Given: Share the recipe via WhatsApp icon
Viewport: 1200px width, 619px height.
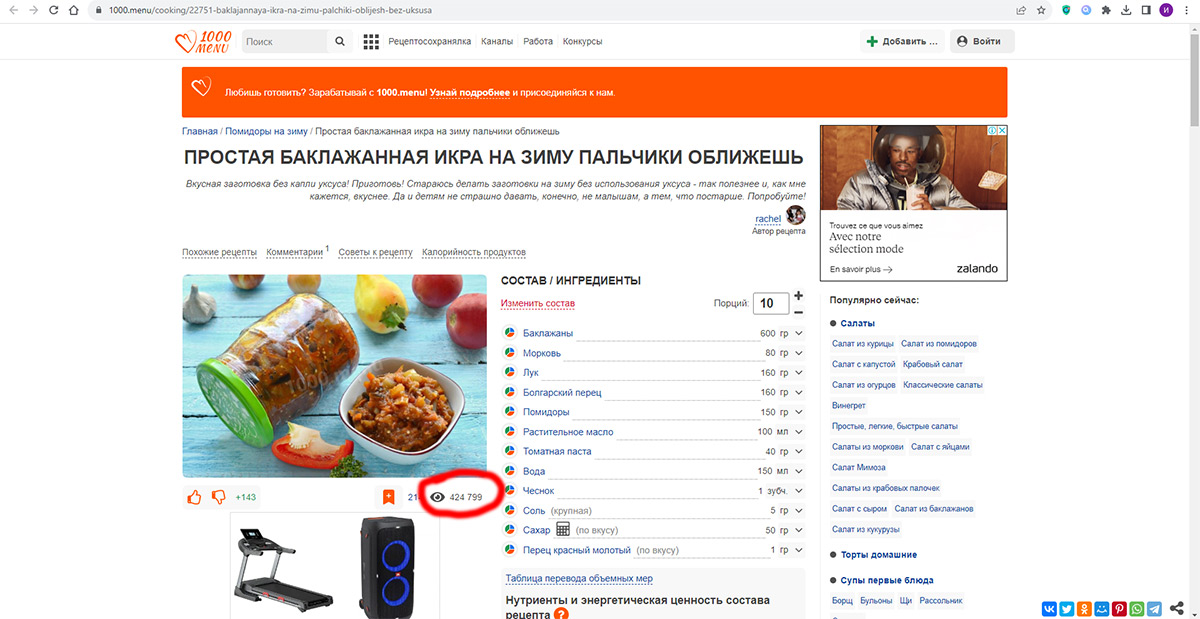Looking at the screenshot, I should pyautogui.click(x=1137, y=608).
